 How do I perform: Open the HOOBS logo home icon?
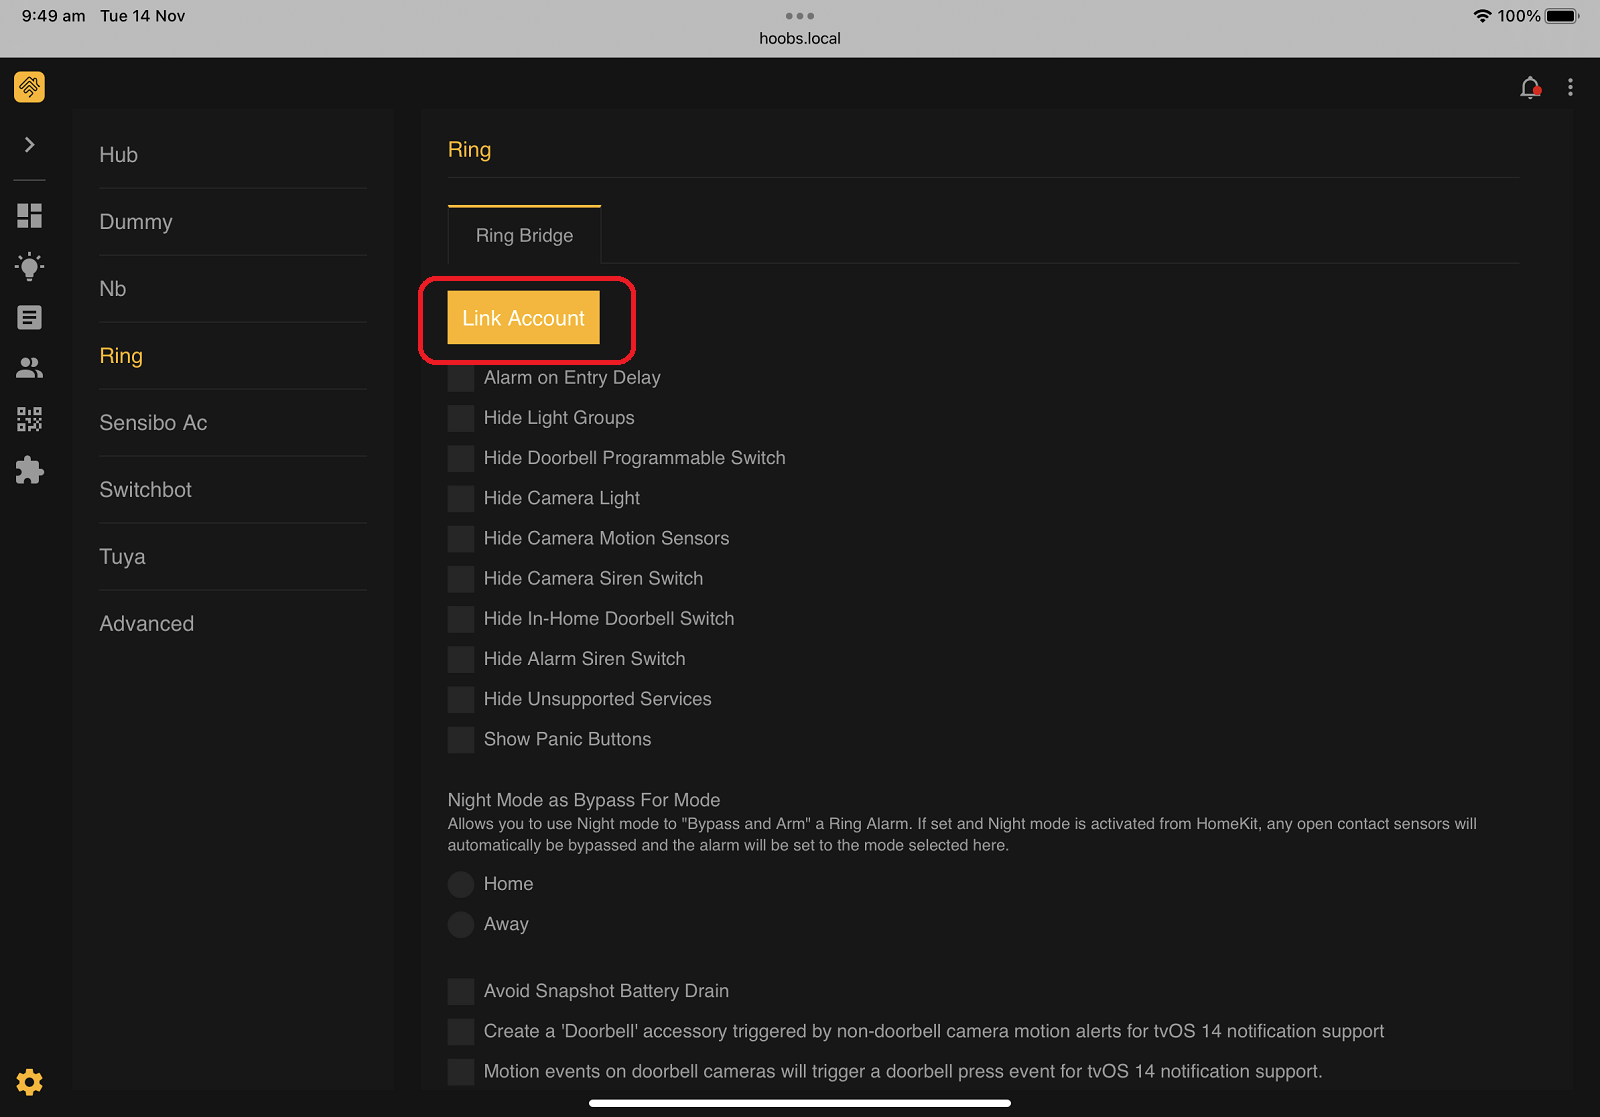[x=28, y=87]
